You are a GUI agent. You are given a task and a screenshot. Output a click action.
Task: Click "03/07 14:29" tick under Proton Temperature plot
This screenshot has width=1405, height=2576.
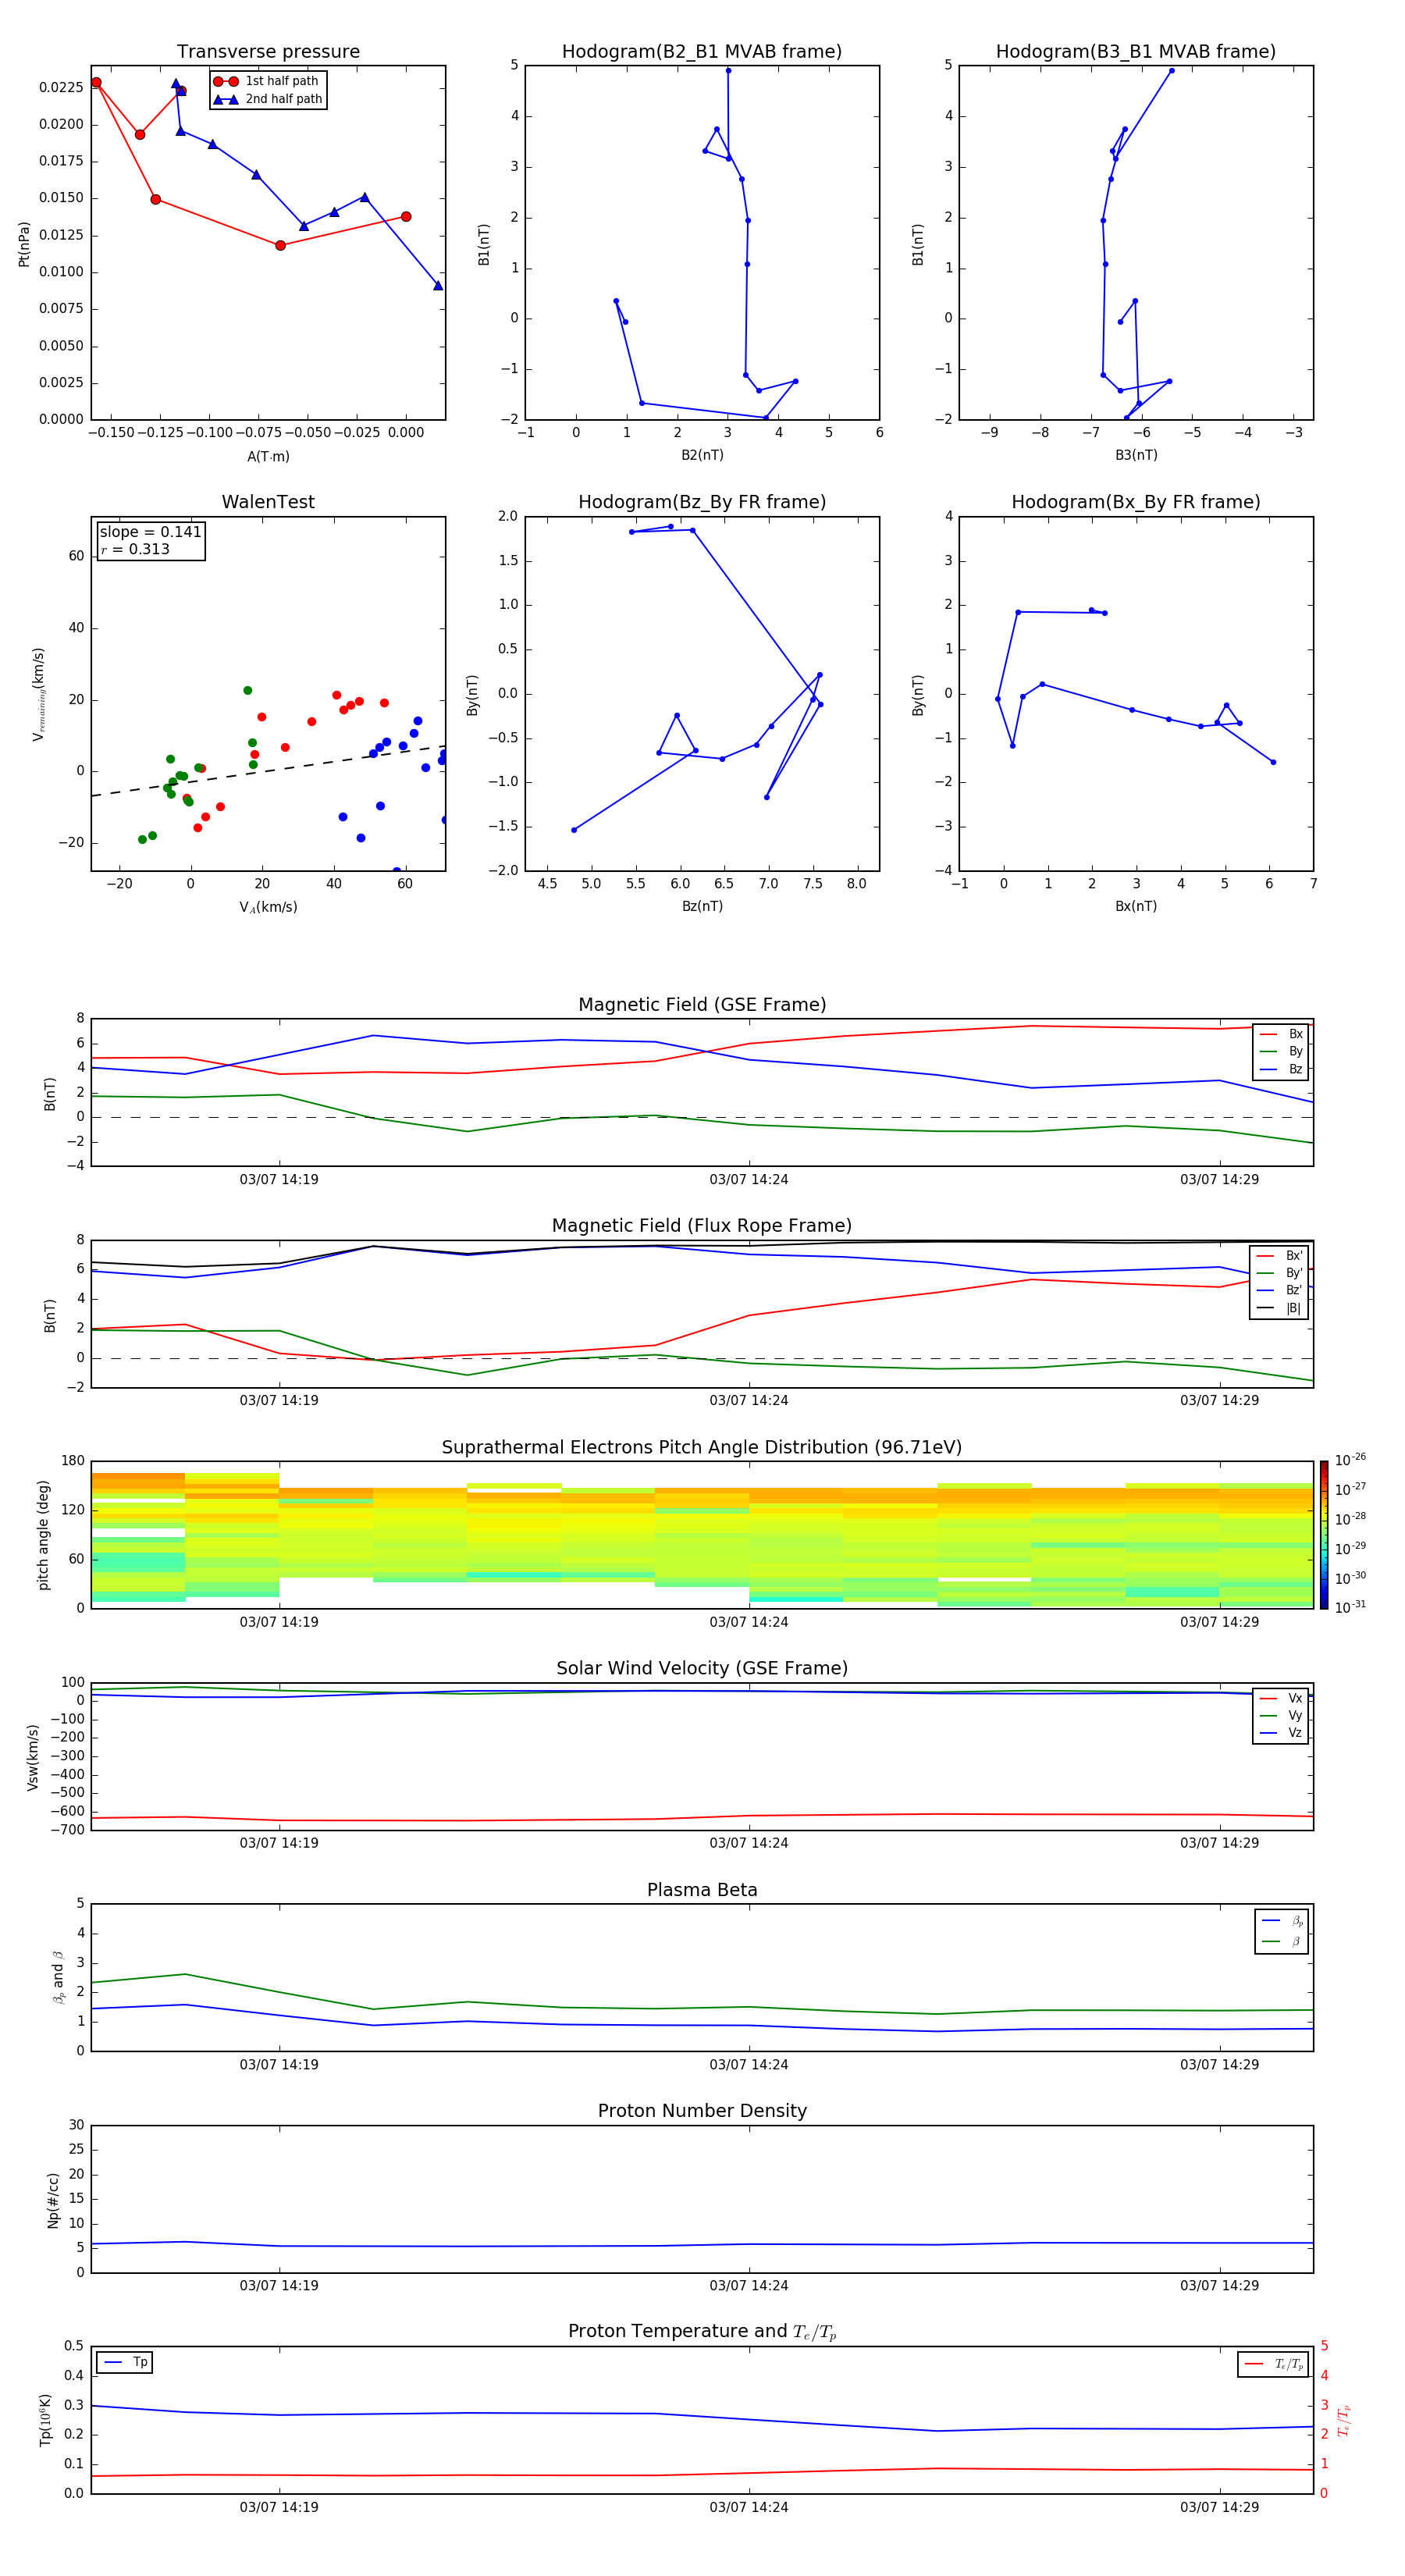1220,2507
